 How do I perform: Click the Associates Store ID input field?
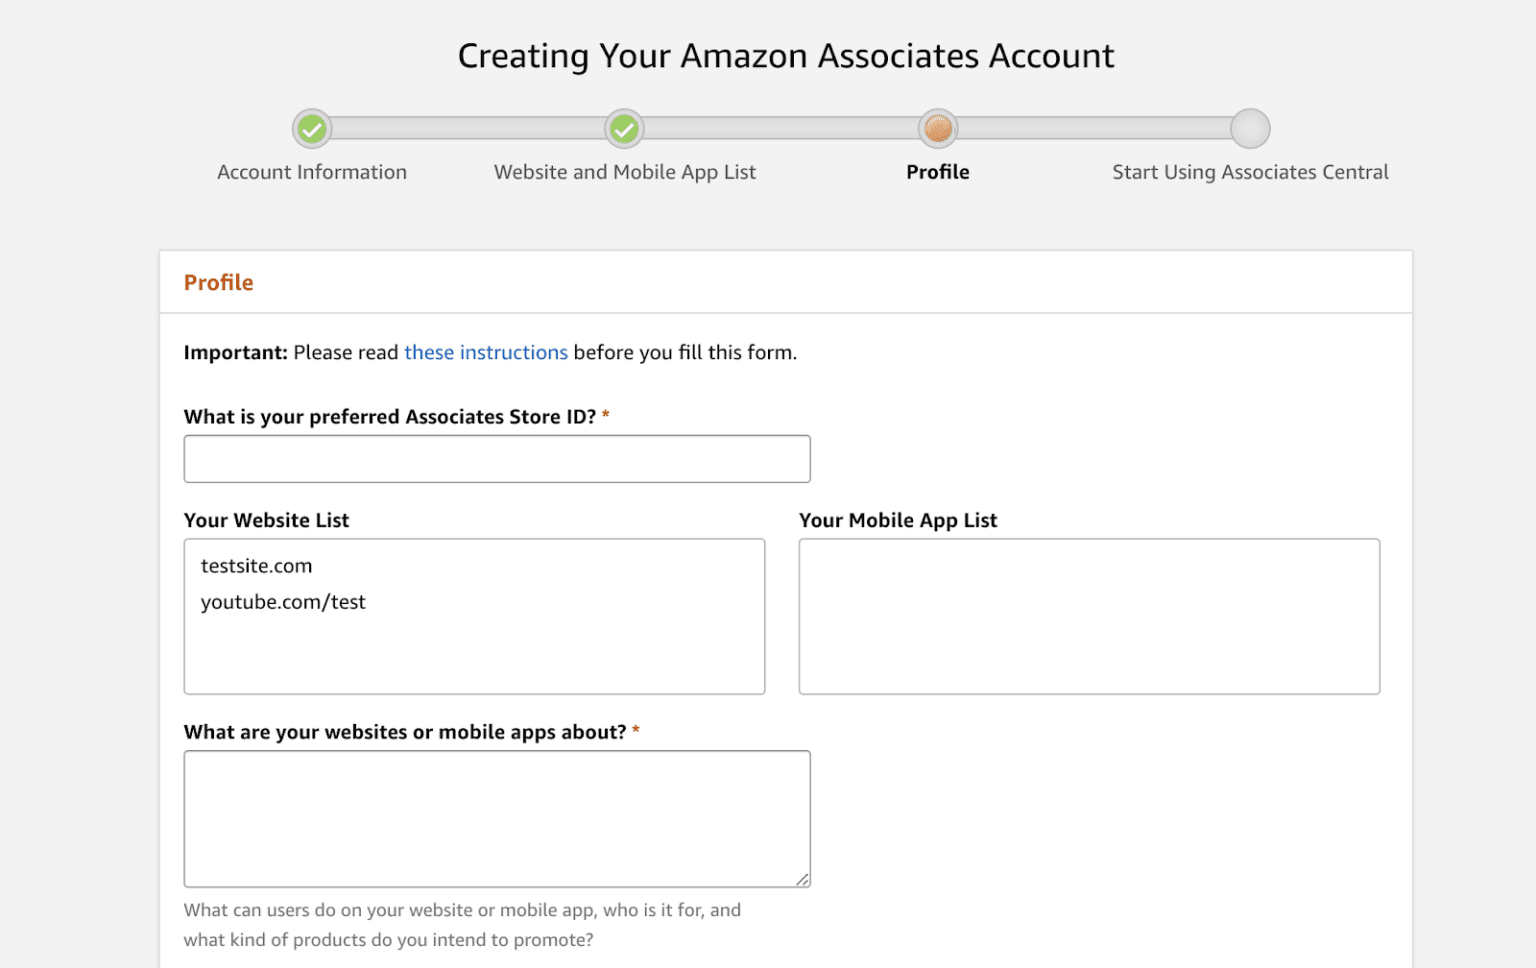pos(497,458)
